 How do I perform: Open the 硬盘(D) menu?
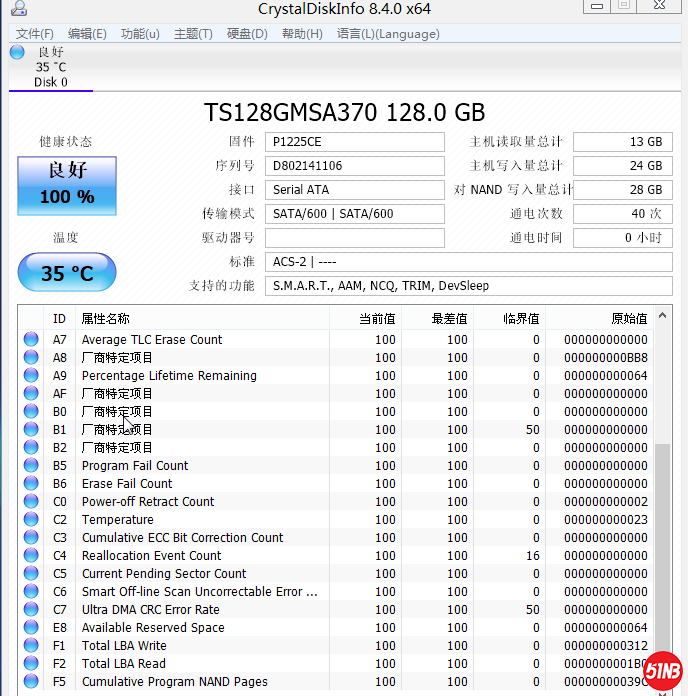pos(247,34)
